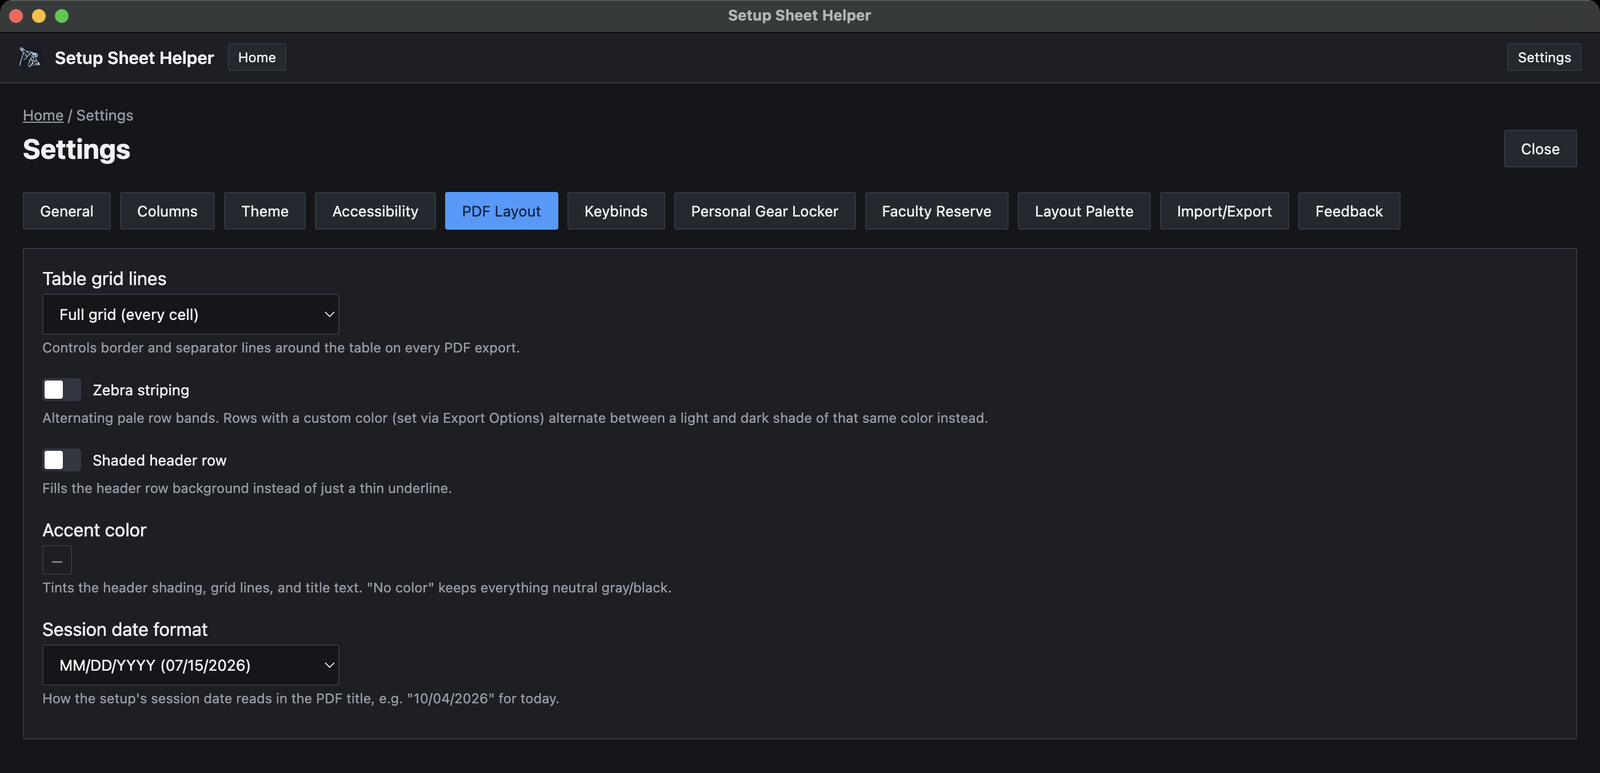Enable the Zebra striping toggle

coord(62,390)
